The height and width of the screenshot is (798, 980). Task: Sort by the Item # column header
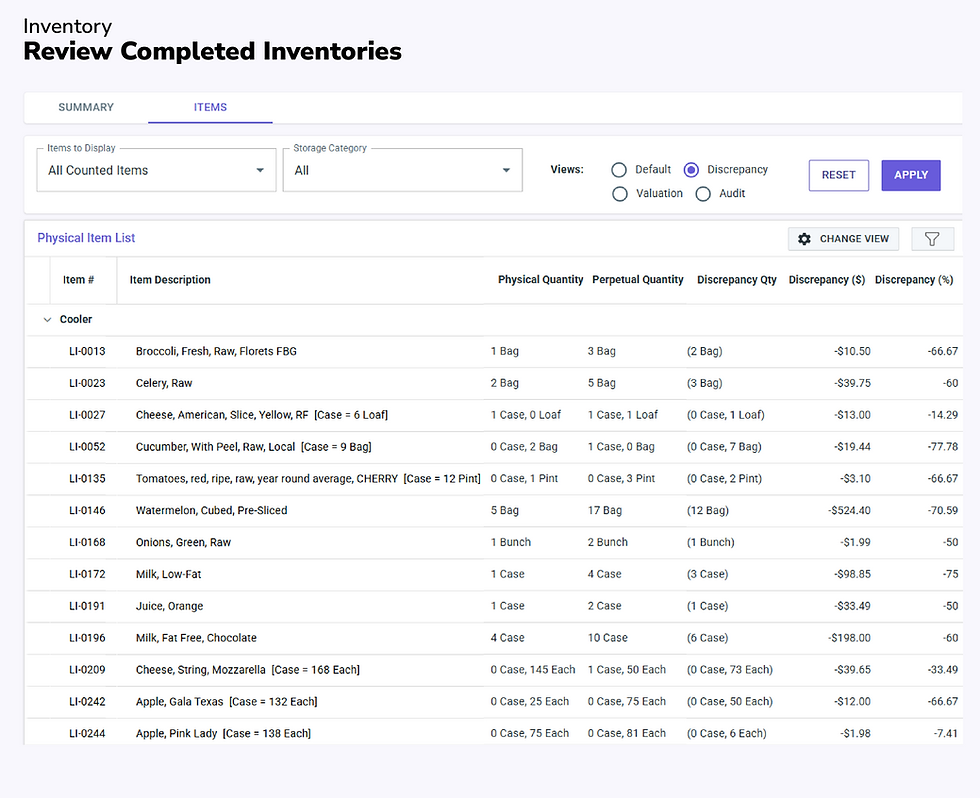[x=78, y=280]
